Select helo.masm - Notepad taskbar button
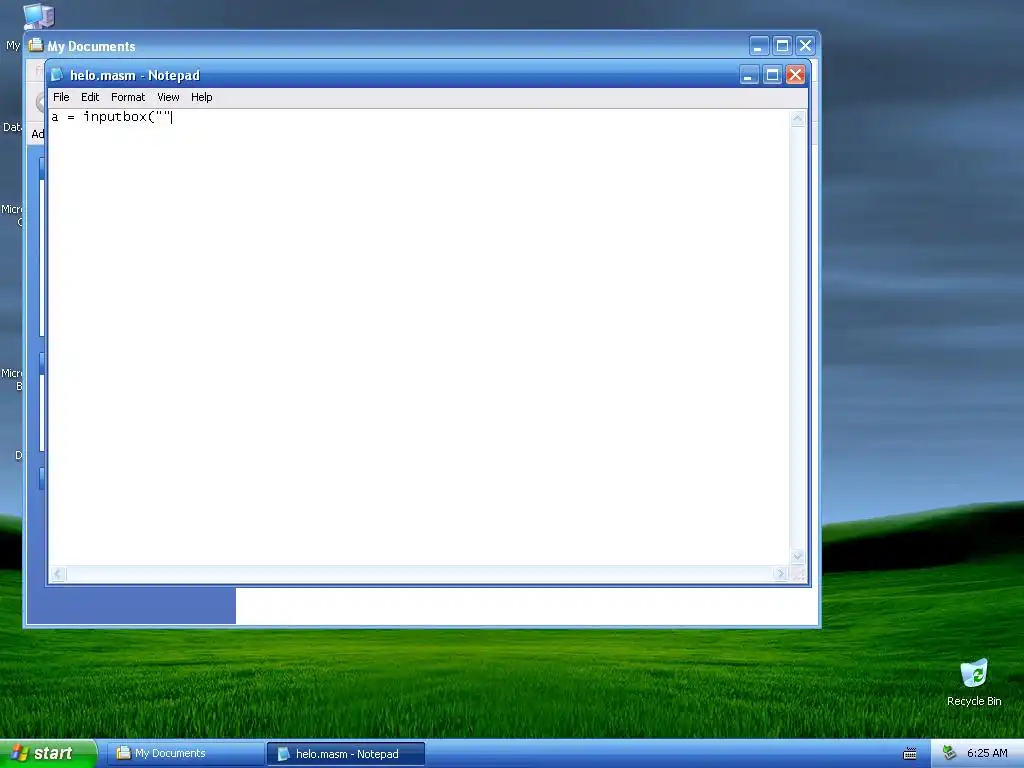This screenshot has width=1024, height=768. 345,754
